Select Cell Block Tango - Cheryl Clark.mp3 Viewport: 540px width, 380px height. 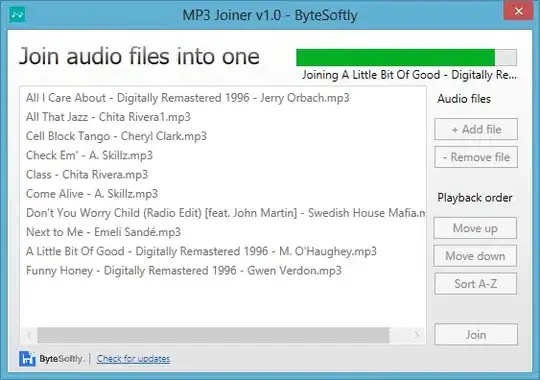[x=223, y=136]
